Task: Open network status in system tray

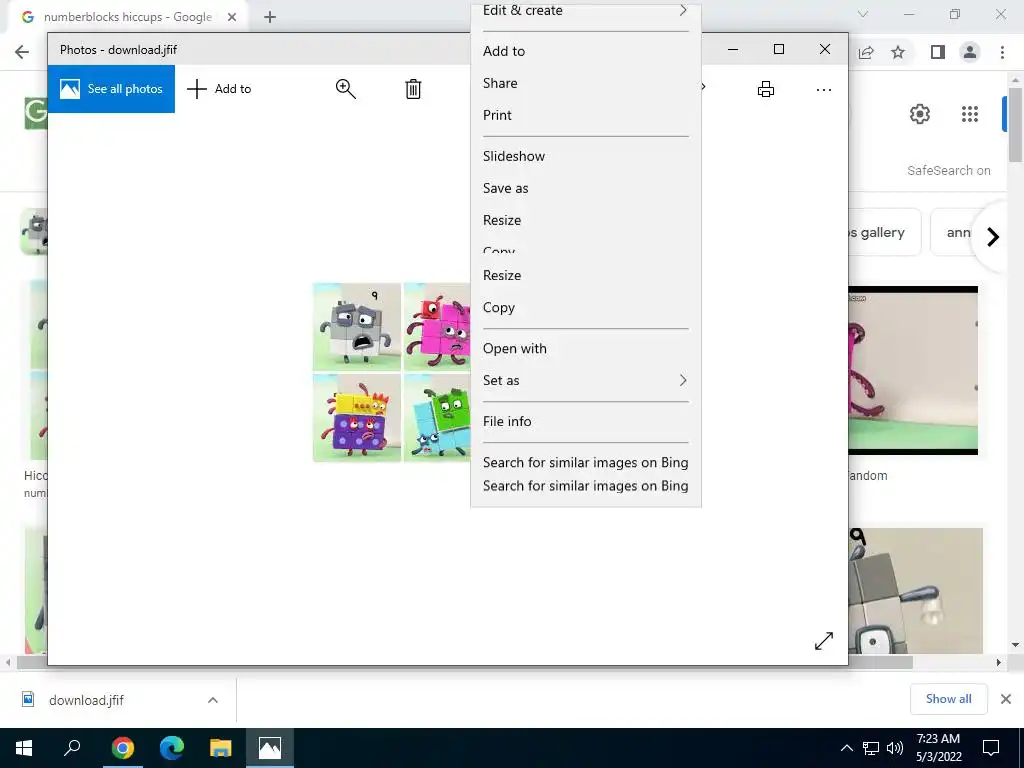Action: coord(871,748)
